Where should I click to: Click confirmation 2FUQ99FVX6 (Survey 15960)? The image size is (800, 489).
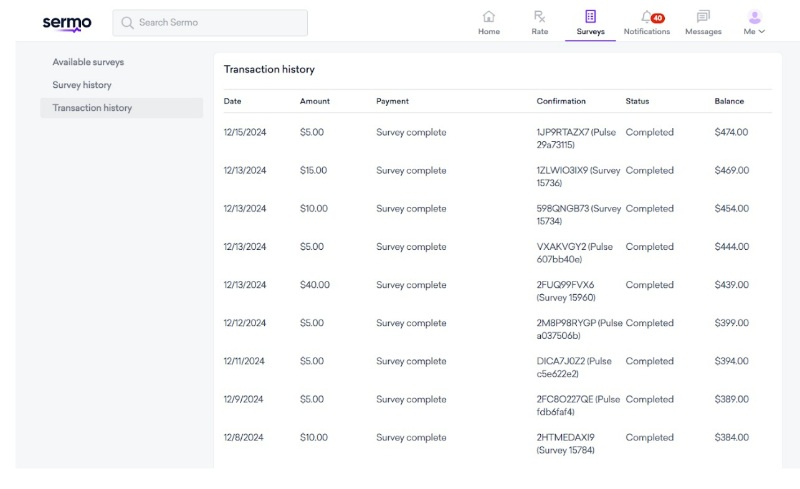[x=566, y=291]
